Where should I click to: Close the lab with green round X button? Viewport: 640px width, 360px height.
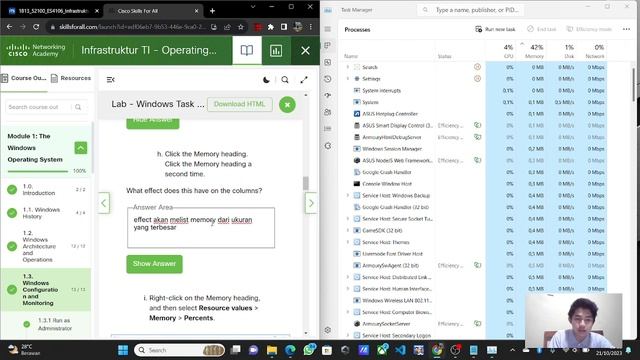[x=287, y=105]
